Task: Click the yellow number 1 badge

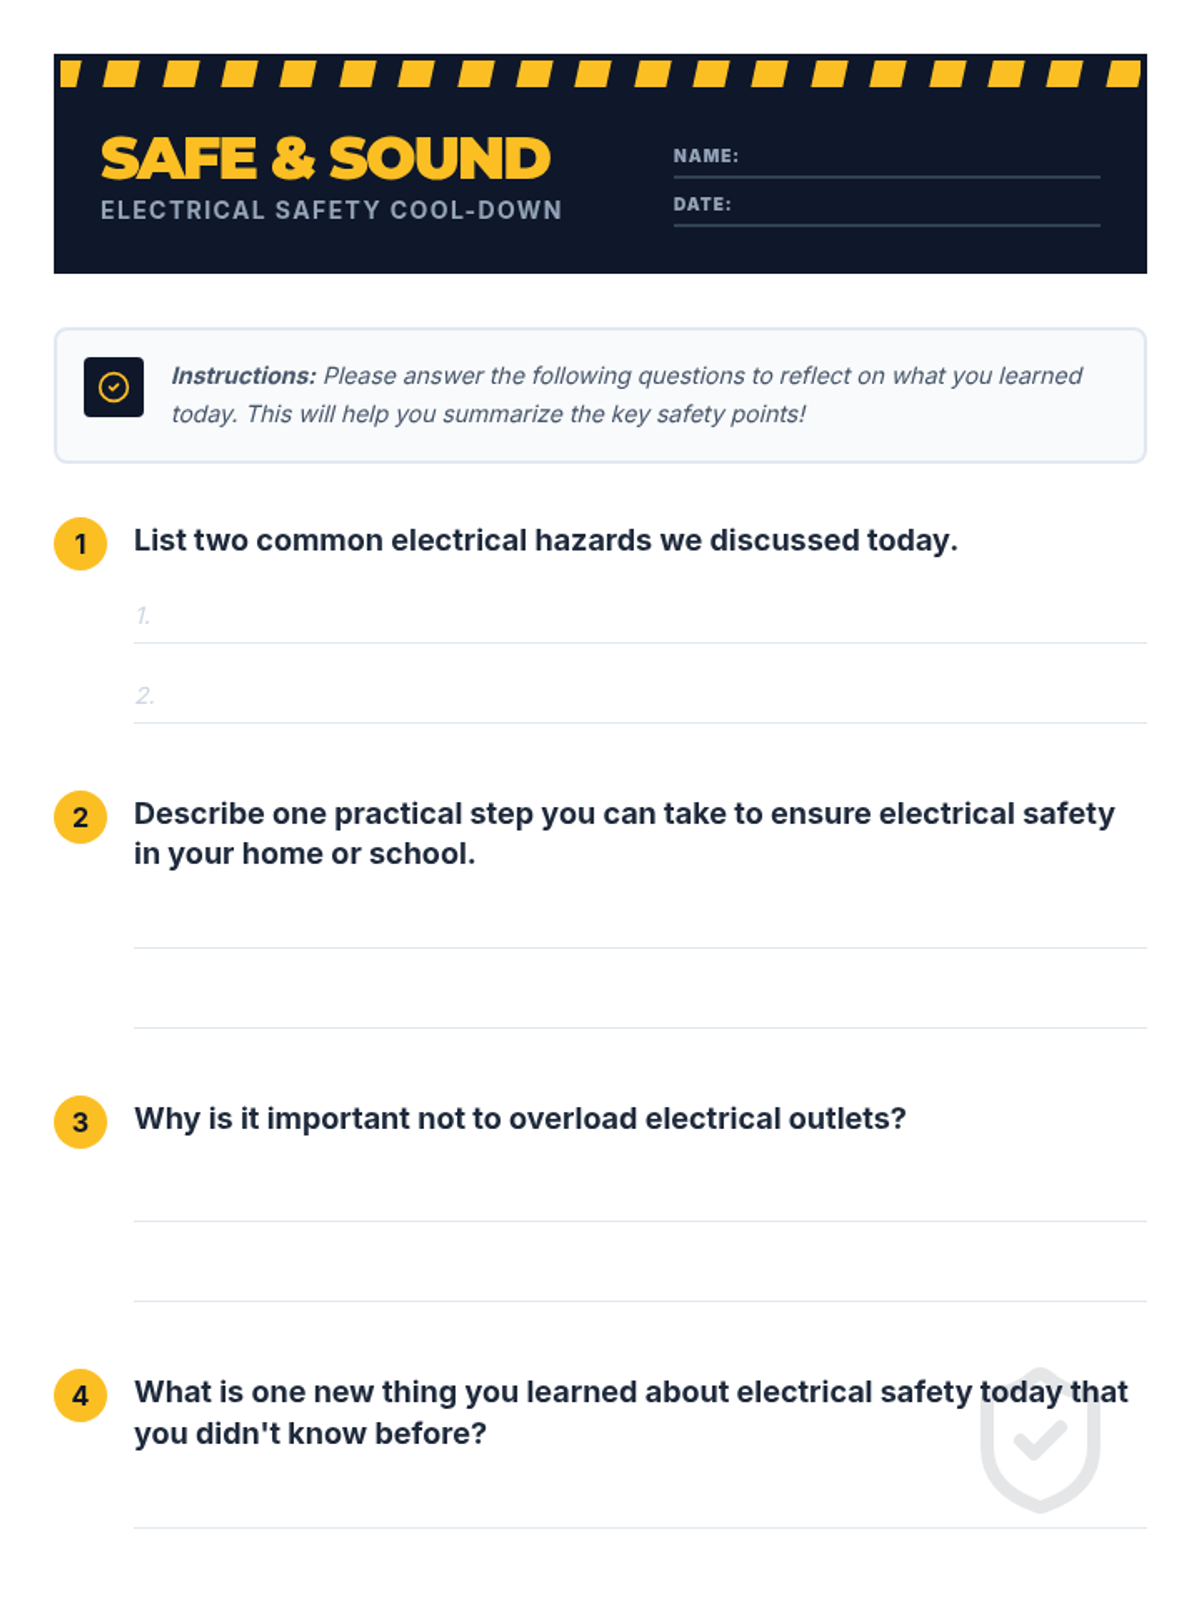Action: tap(80, 544)
